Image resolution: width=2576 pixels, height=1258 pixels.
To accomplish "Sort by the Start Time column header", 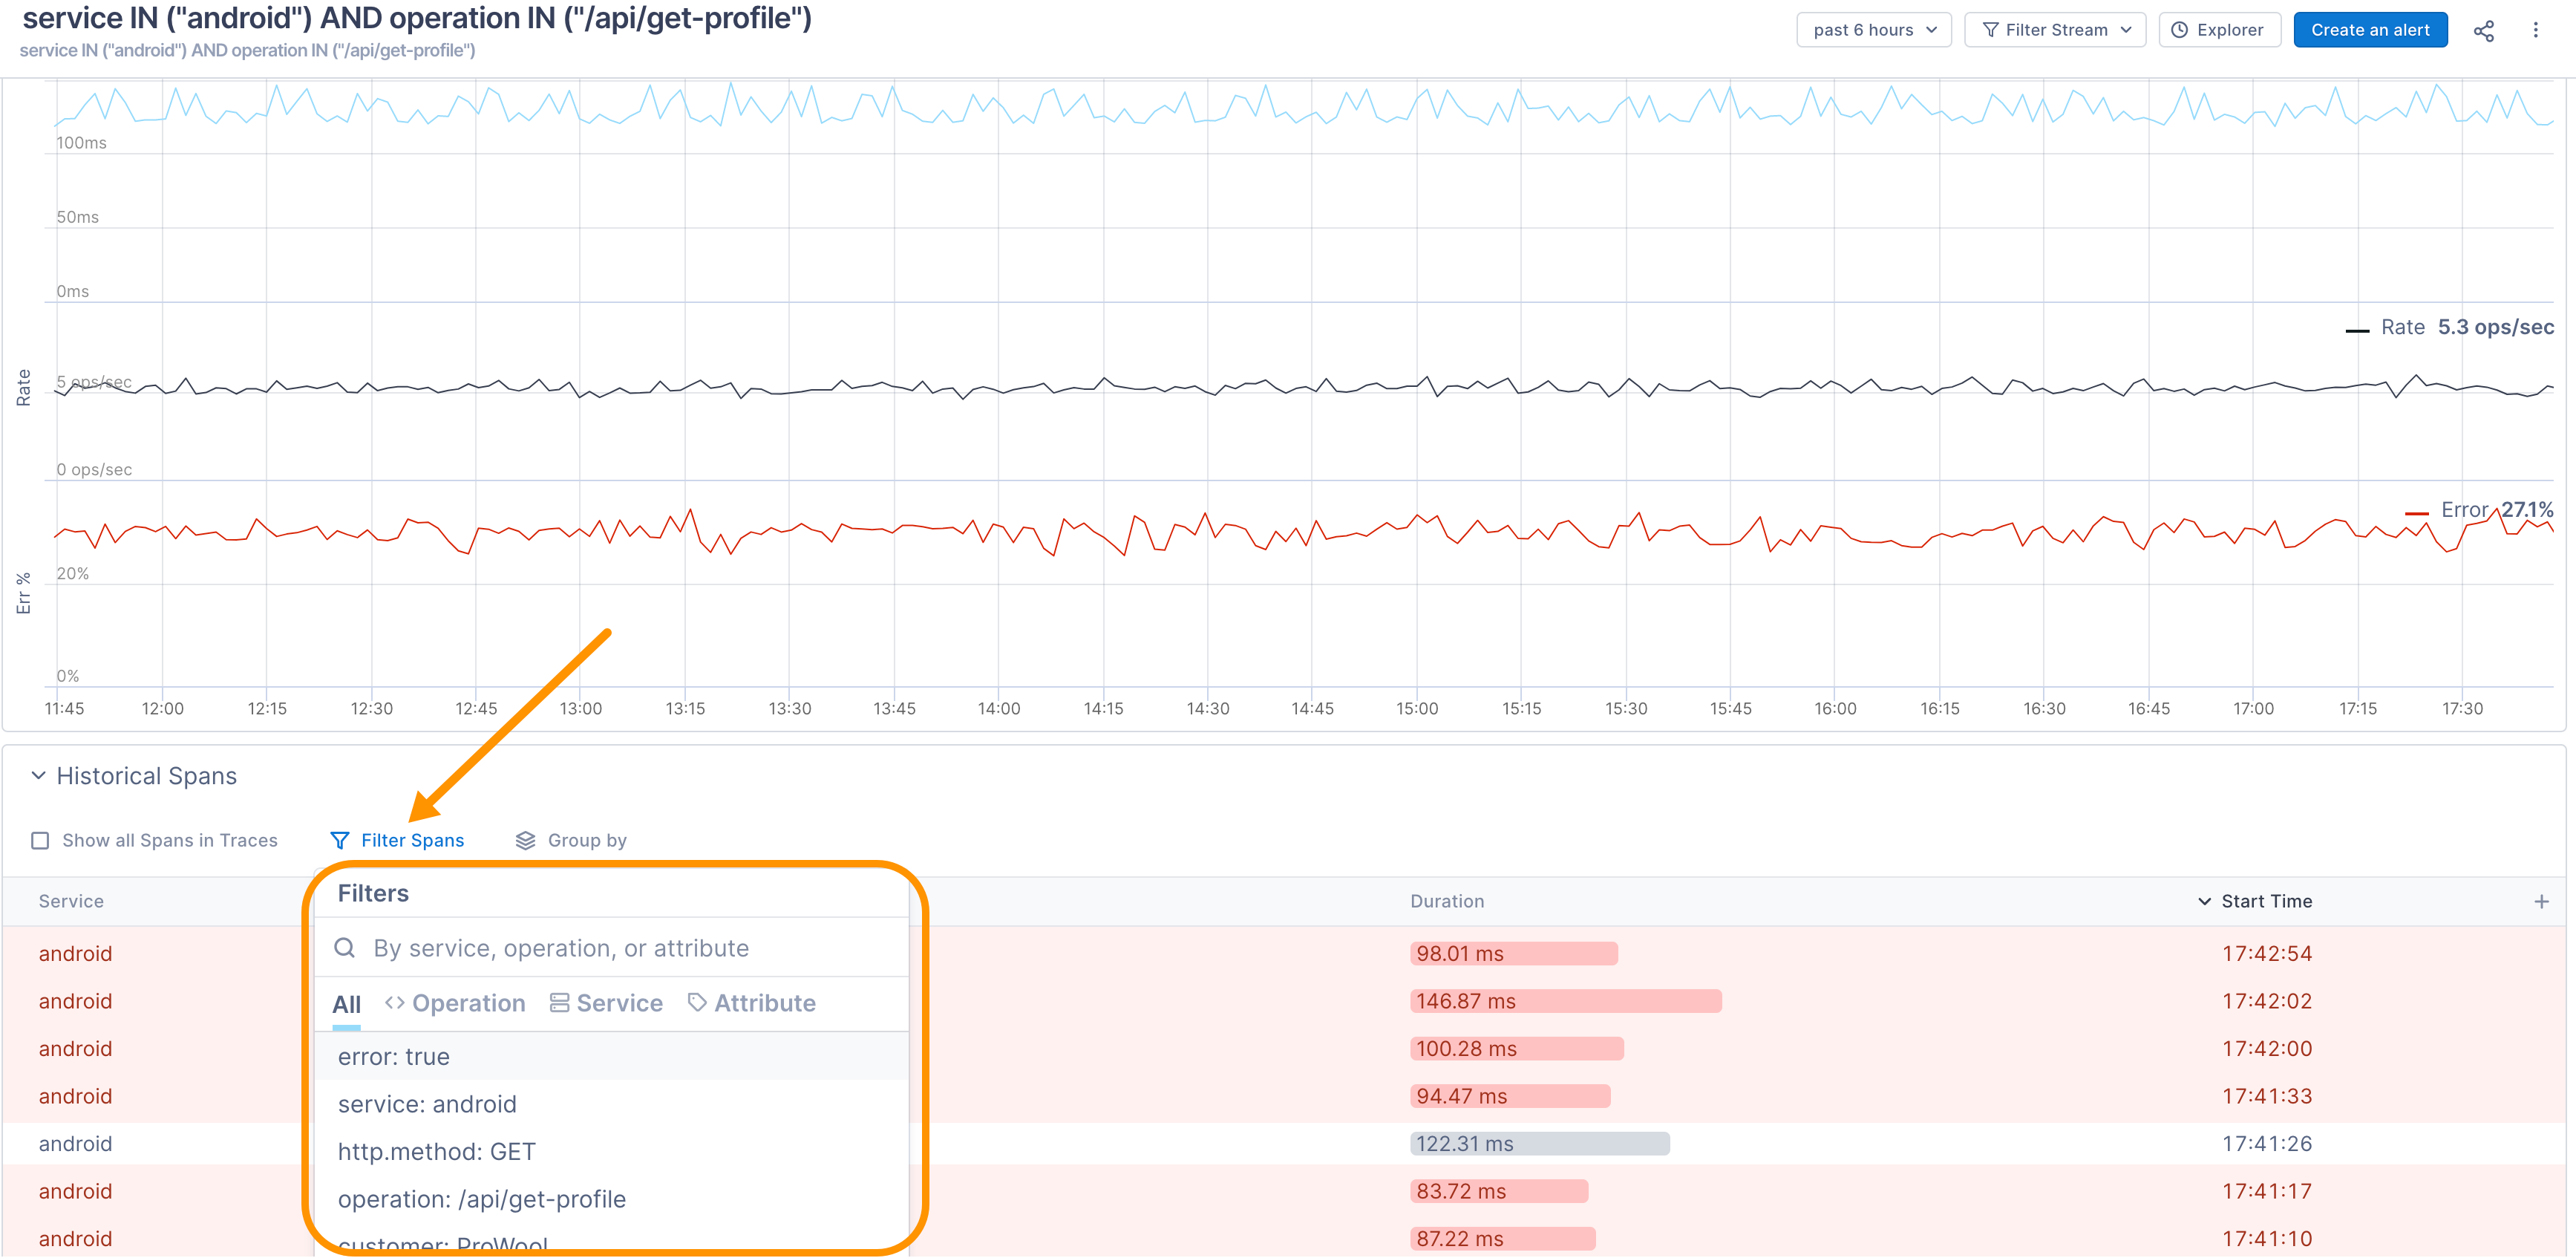I will 2265,901.
